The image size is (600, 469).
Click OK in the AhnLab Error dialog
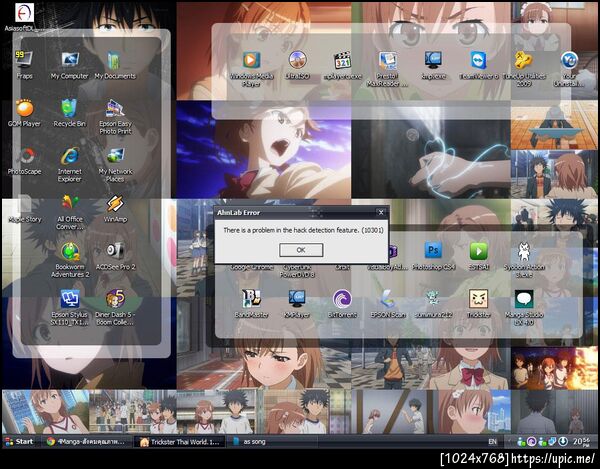coord(301,250)
